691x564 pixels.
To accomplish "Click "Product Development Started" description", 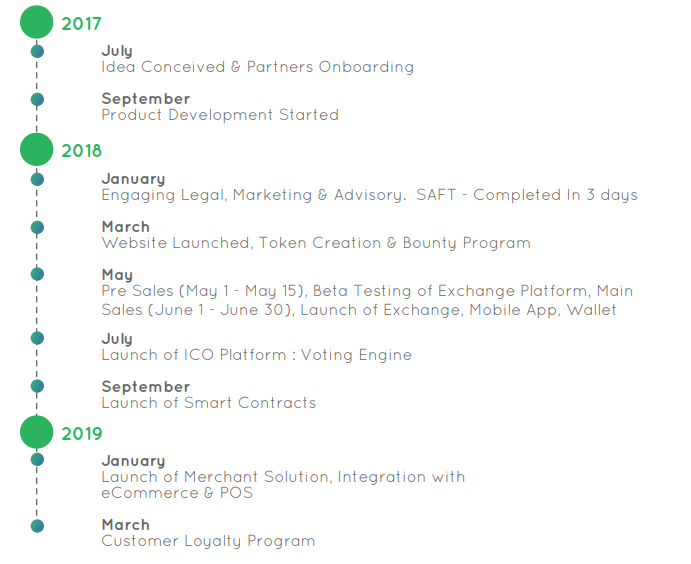I will tap(220, 115).
